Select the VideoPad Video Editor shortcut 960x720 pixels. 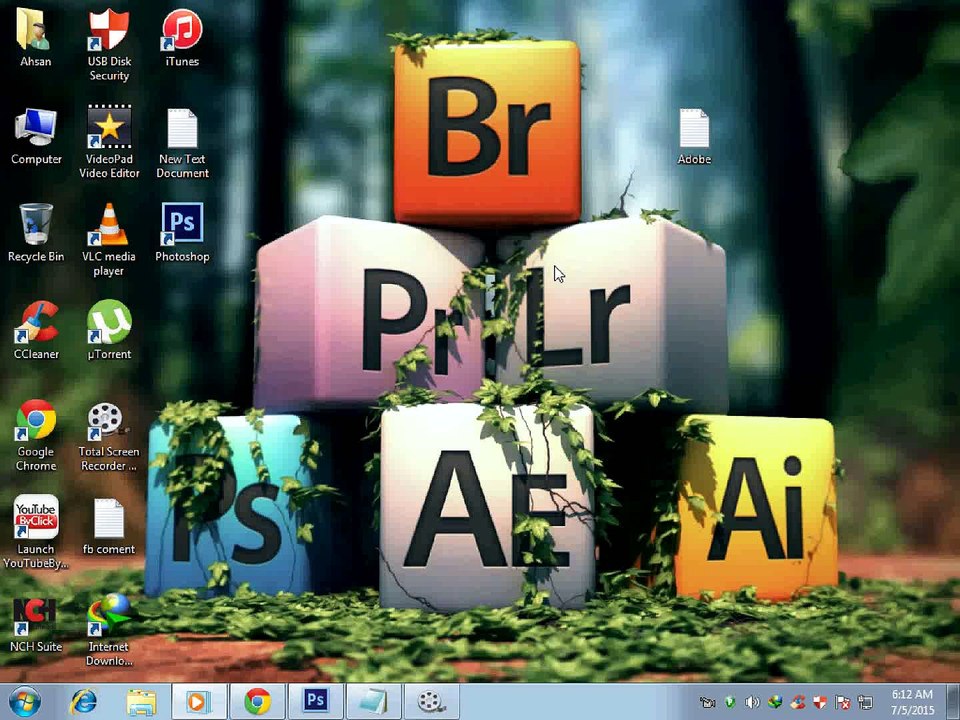109,142
